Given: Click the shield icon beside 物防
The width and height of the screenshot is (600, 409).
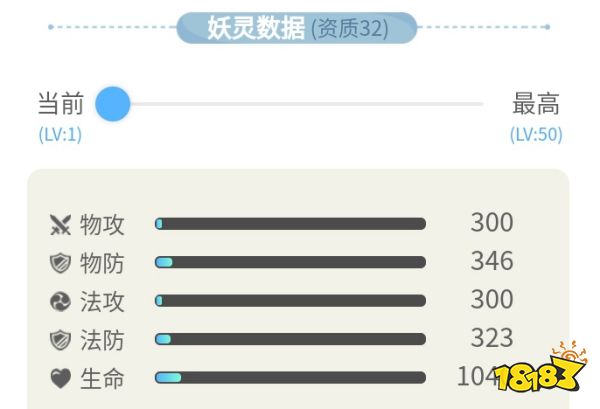Looking at the screenshot, I should (60, 263).
